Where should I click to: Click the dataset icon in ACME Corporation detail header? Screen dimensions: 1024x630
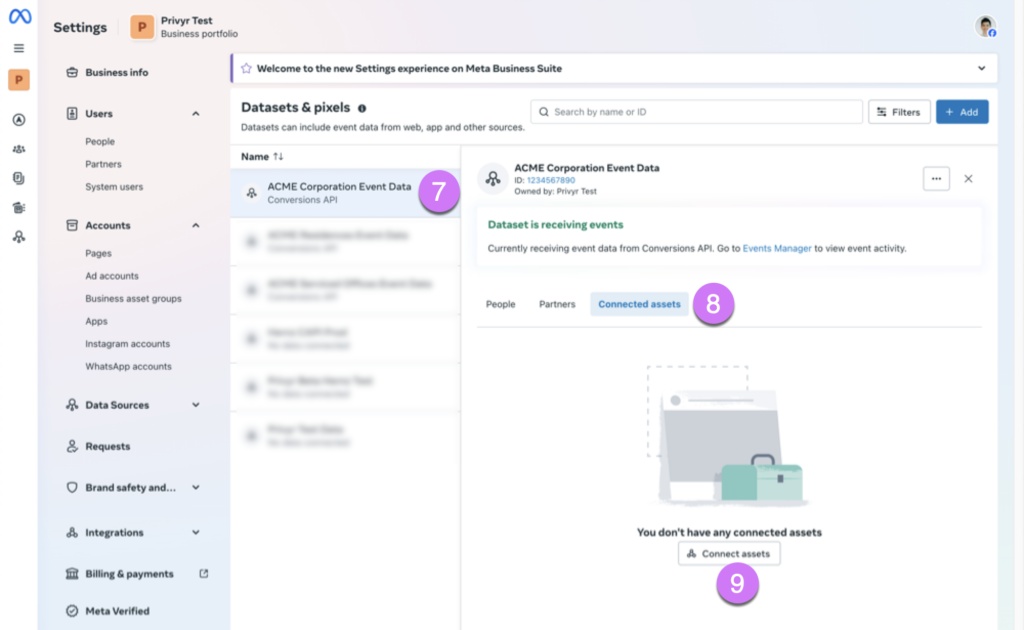click(x=493, y=178)
